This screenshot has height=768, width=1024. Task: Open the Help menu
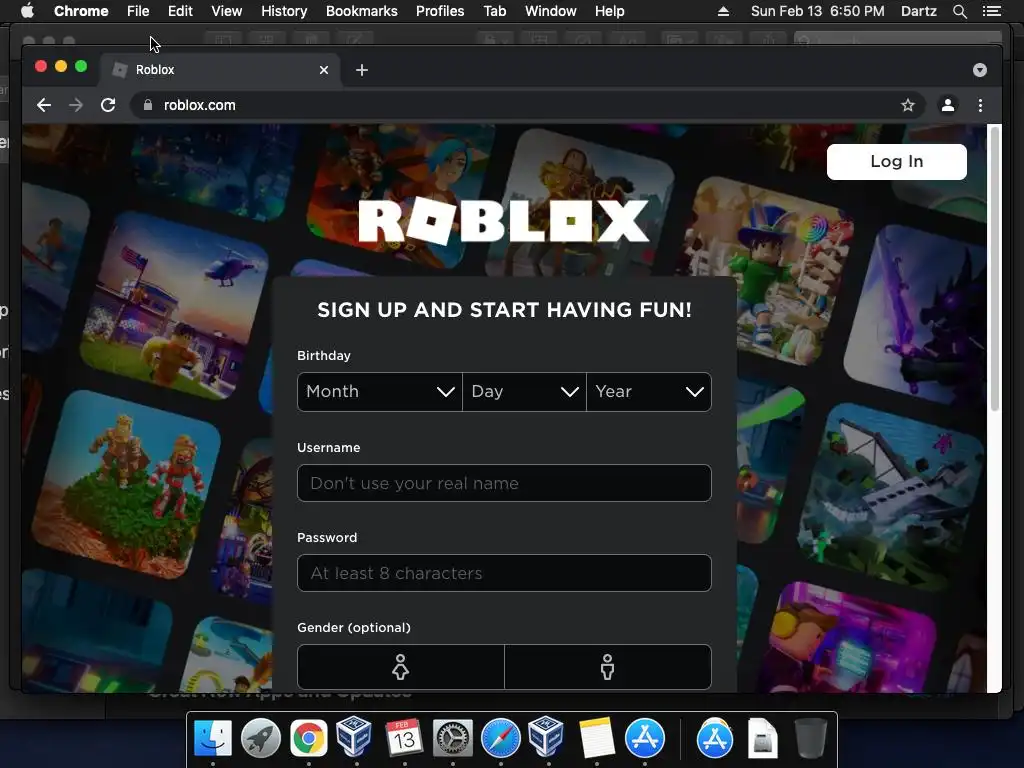[609, 11]
